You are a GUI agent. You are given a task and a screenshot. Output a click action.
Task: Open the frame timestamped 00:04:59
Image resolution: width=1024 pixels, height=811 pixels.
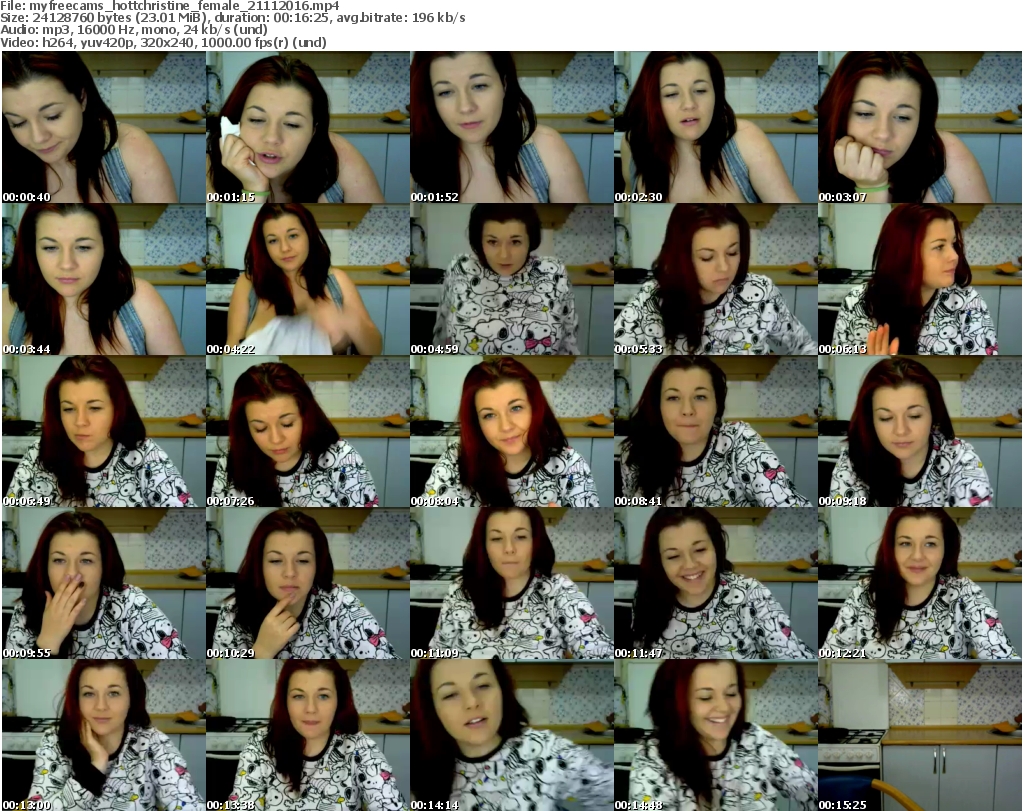pos(511,279)
